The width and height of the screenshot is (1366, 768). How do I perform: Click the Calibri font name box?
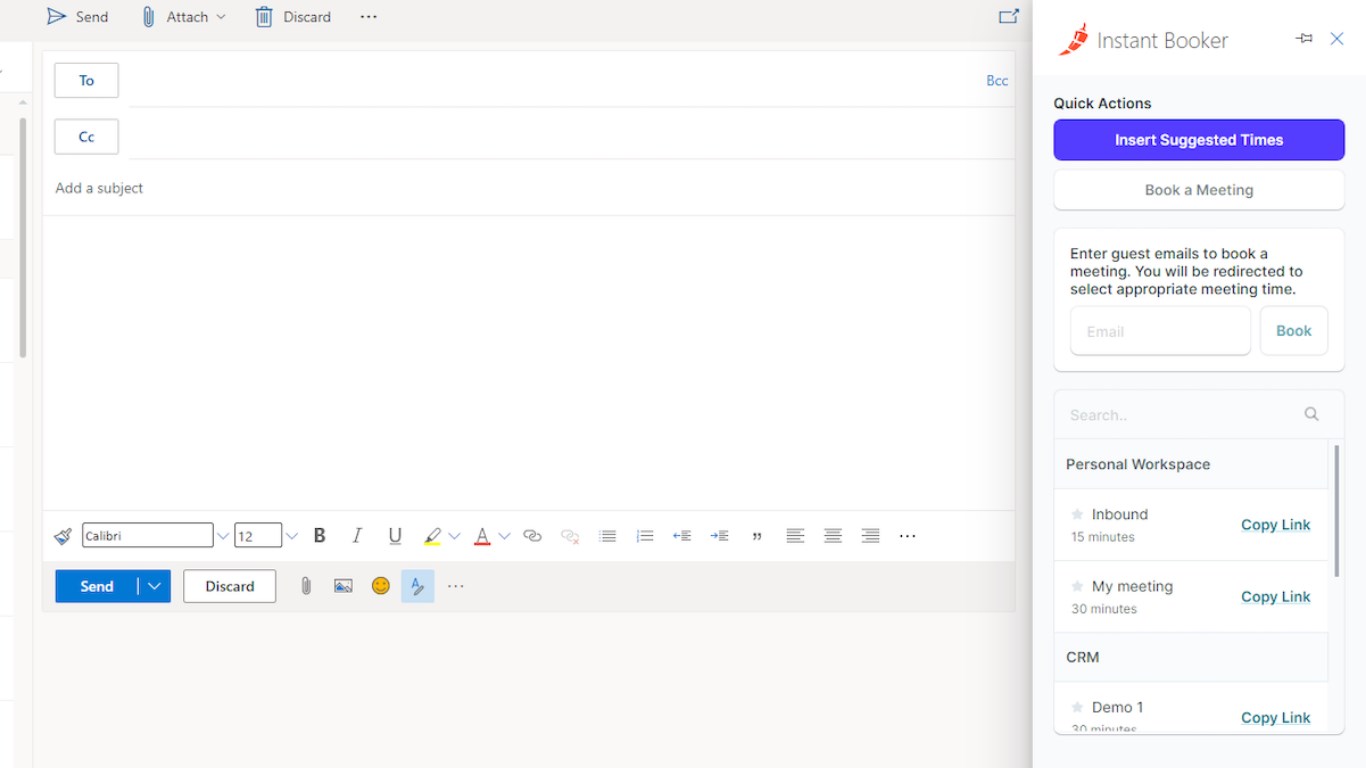[148, 536]
